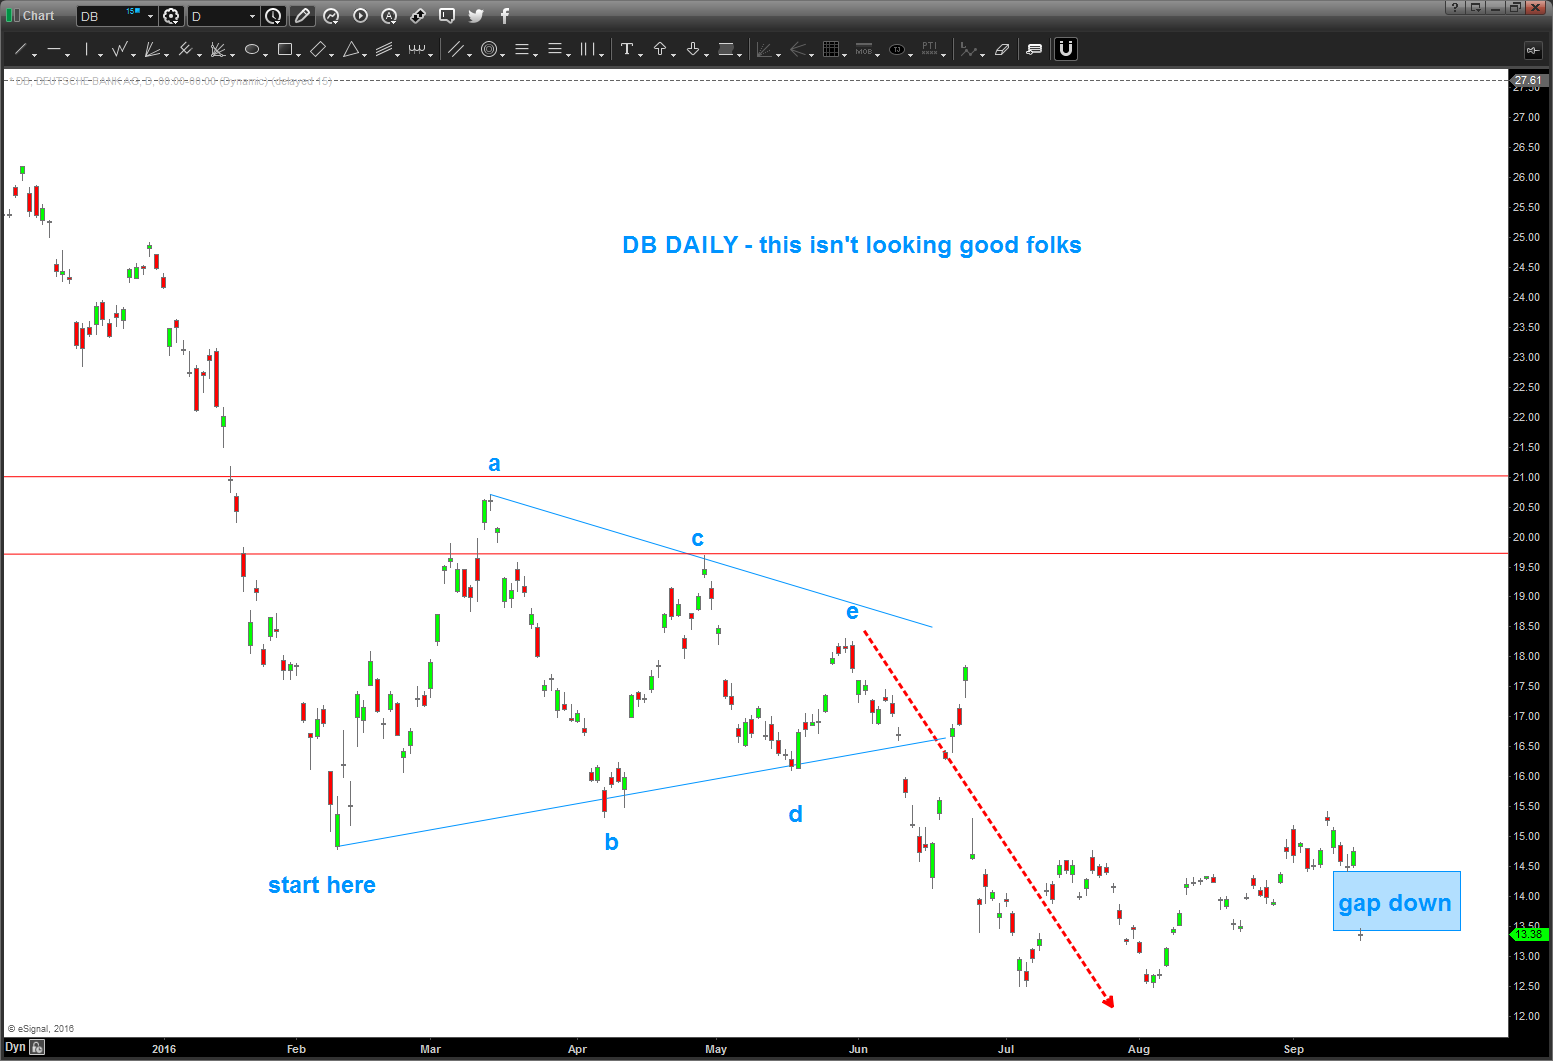Toggle the time lock next to Dyn
The width and height of the screenshot is (1553, 1061).
(x=38, y=1048)
